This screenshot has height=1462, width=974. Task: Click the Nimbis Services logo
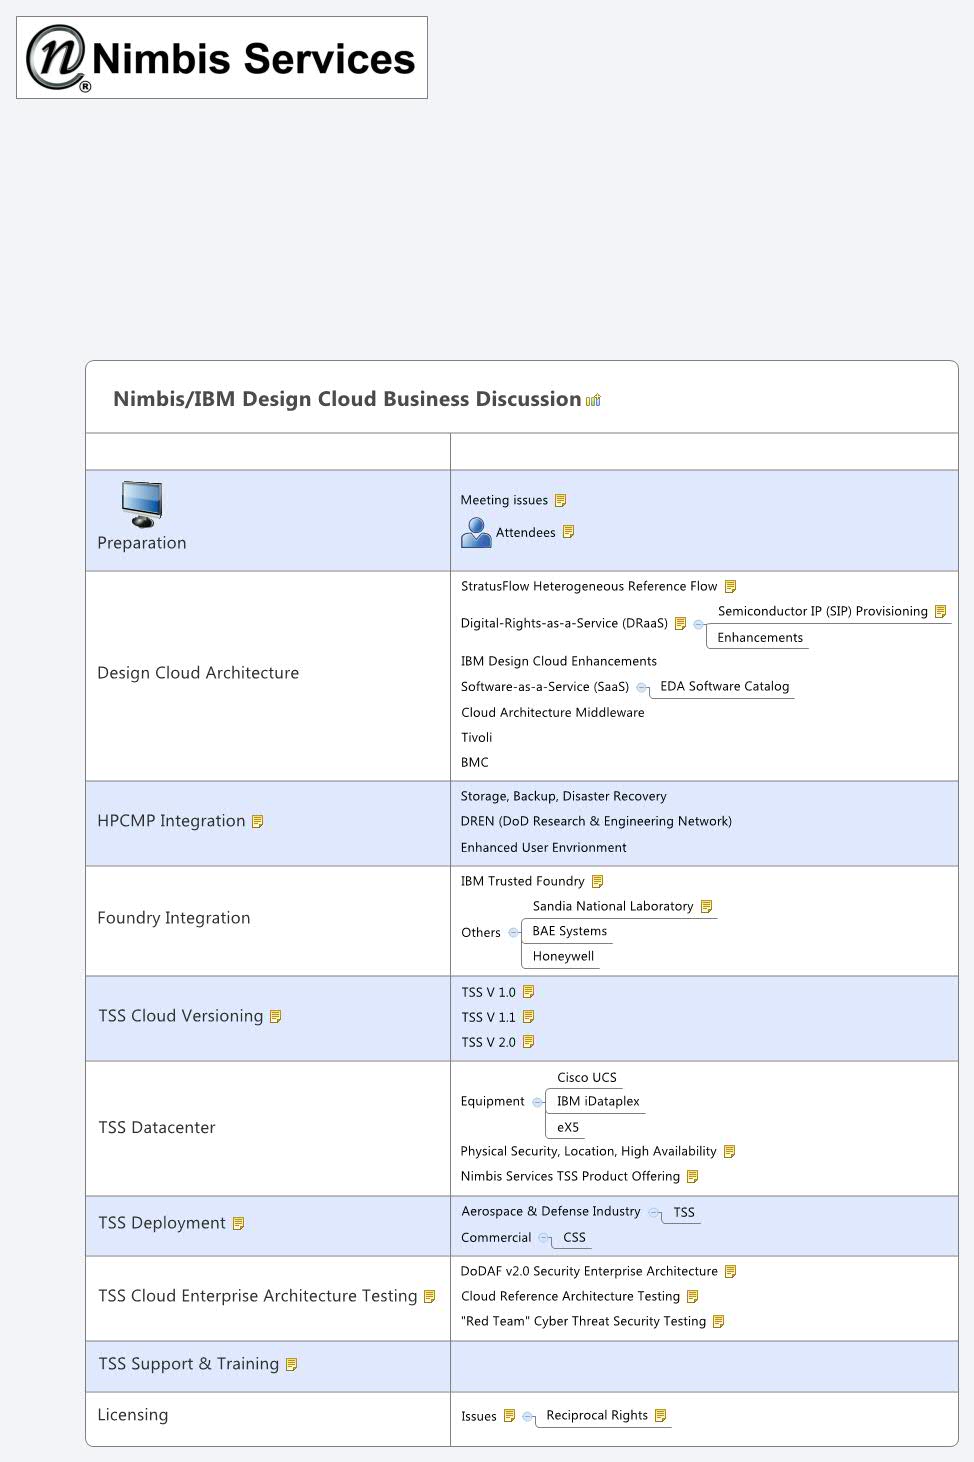222,58
